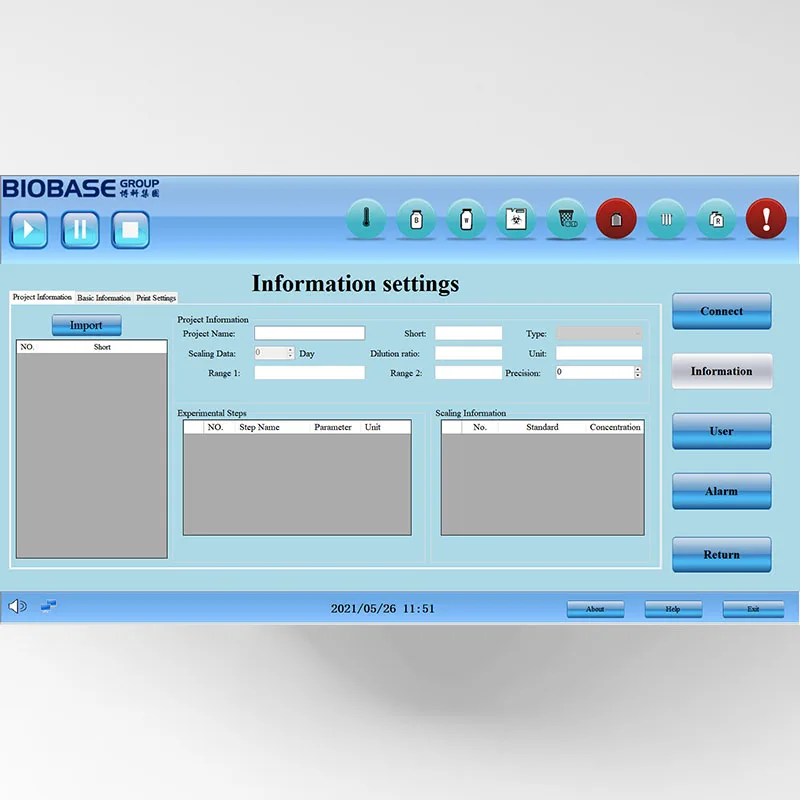Click the bottle icon labeled W
This screenshot has height=800, width=800.
(466, 219)
